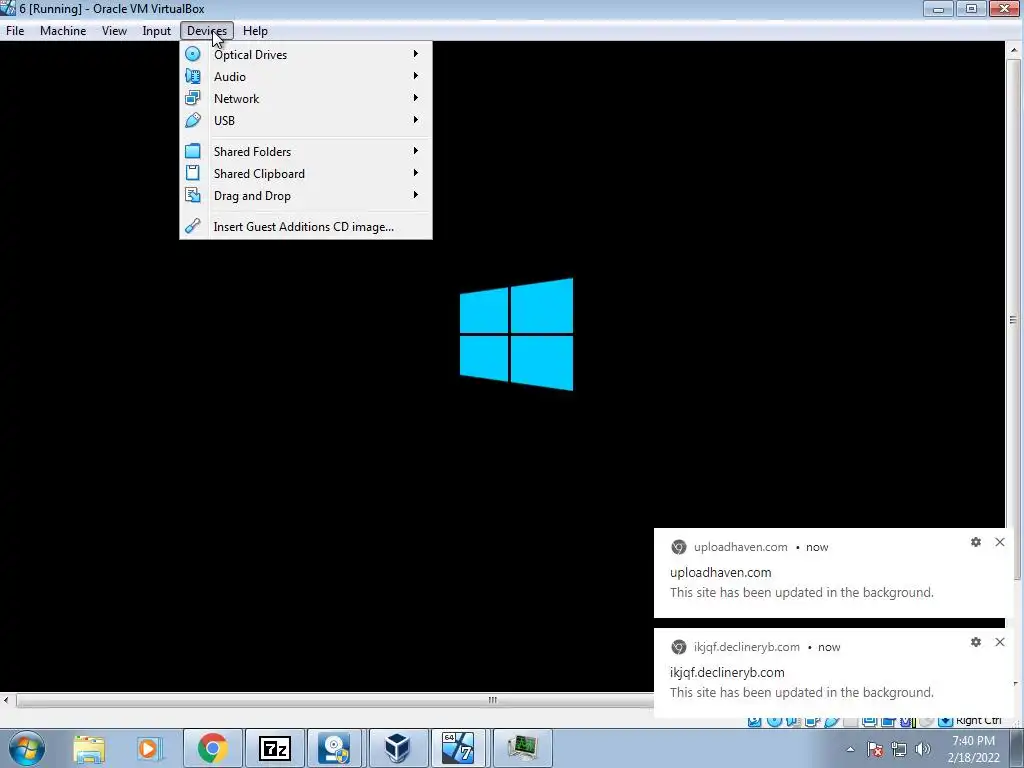1024x768 pixels.
Task: Expand the Drag and Drop submenu arrow
Action: pyautogui.click(x=415, y=195)
